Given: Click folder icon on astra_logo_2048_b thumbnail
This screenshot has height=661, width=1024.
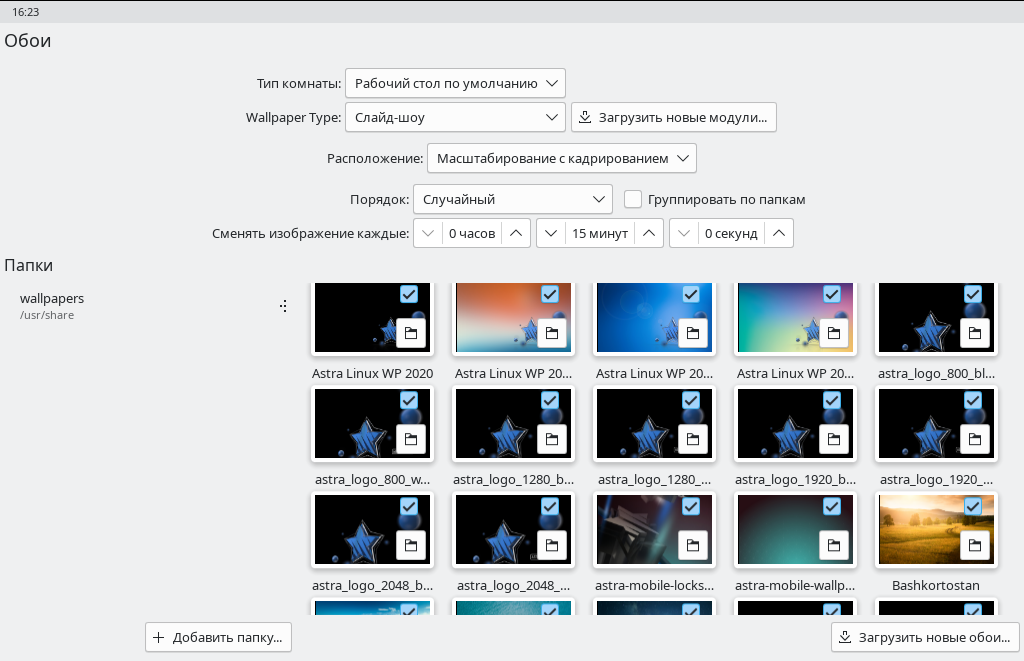Looking at the screenshot, I should 411,545.
